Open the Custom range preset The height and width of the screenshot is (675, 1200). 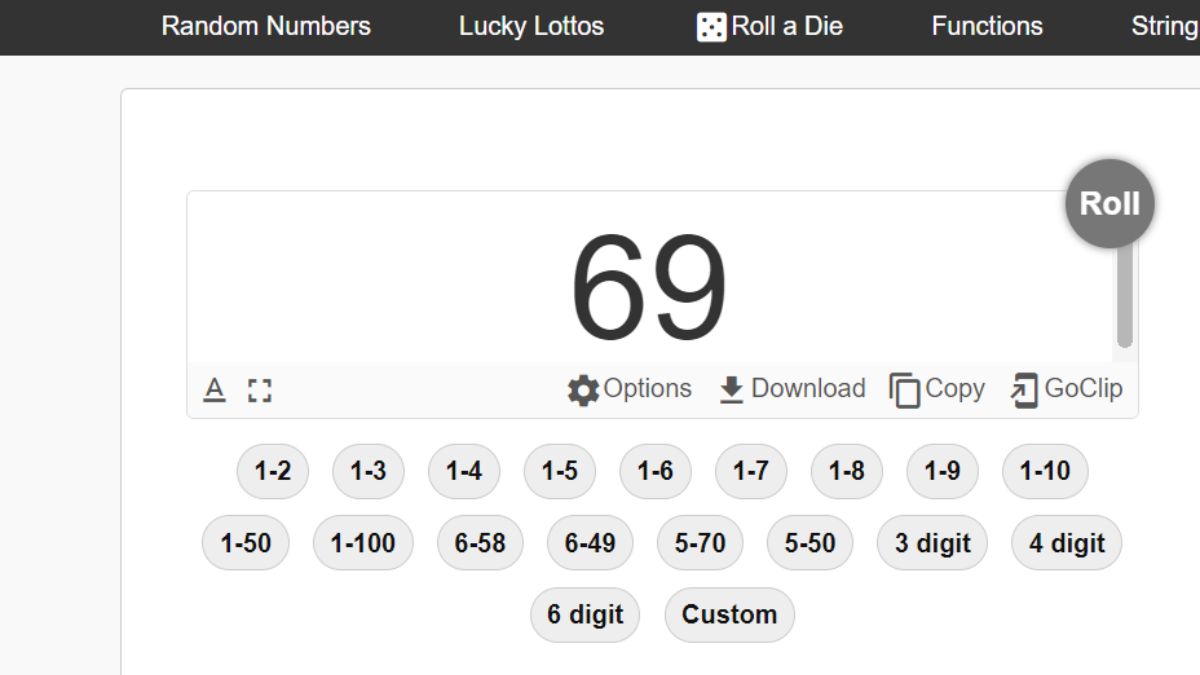(x=729, y=615)
